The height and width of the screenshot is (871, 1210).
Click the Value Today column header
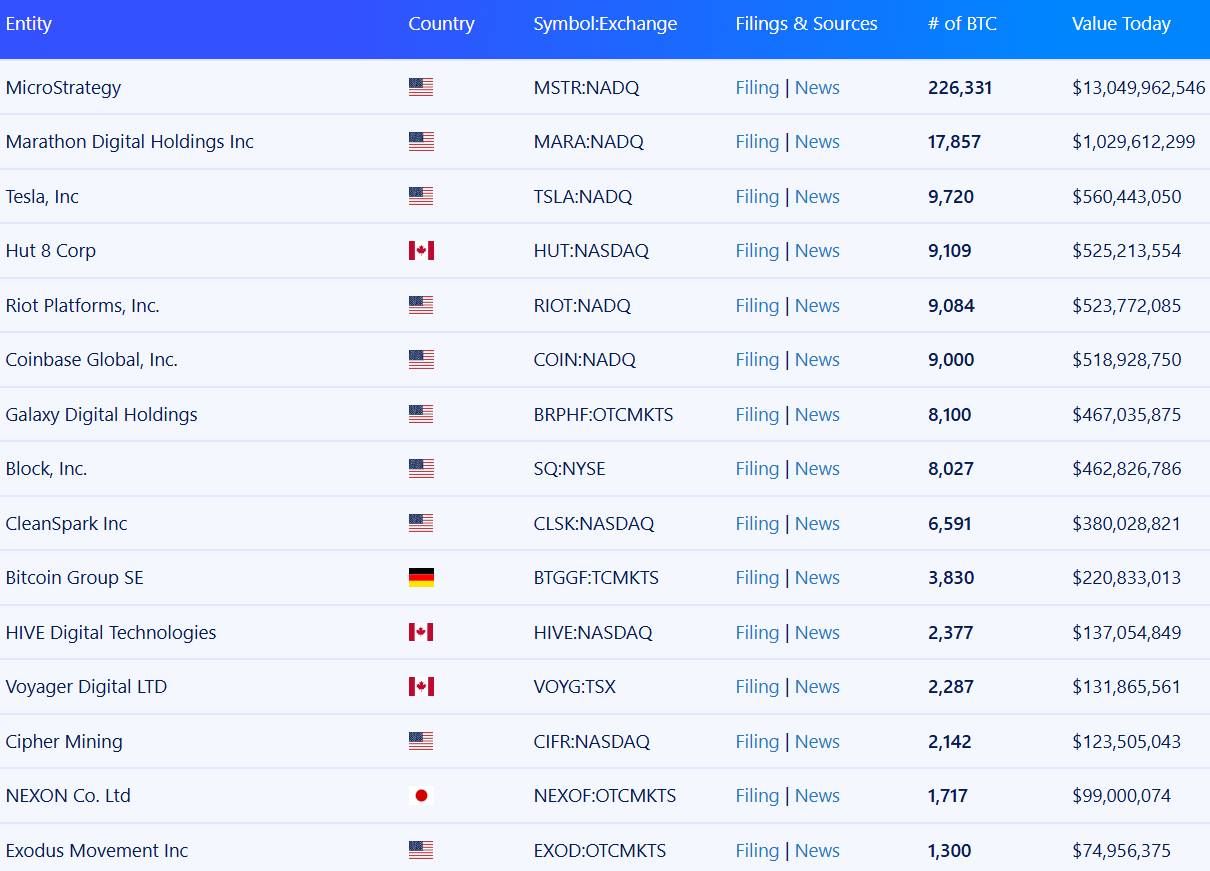[x=1121, y=24]
